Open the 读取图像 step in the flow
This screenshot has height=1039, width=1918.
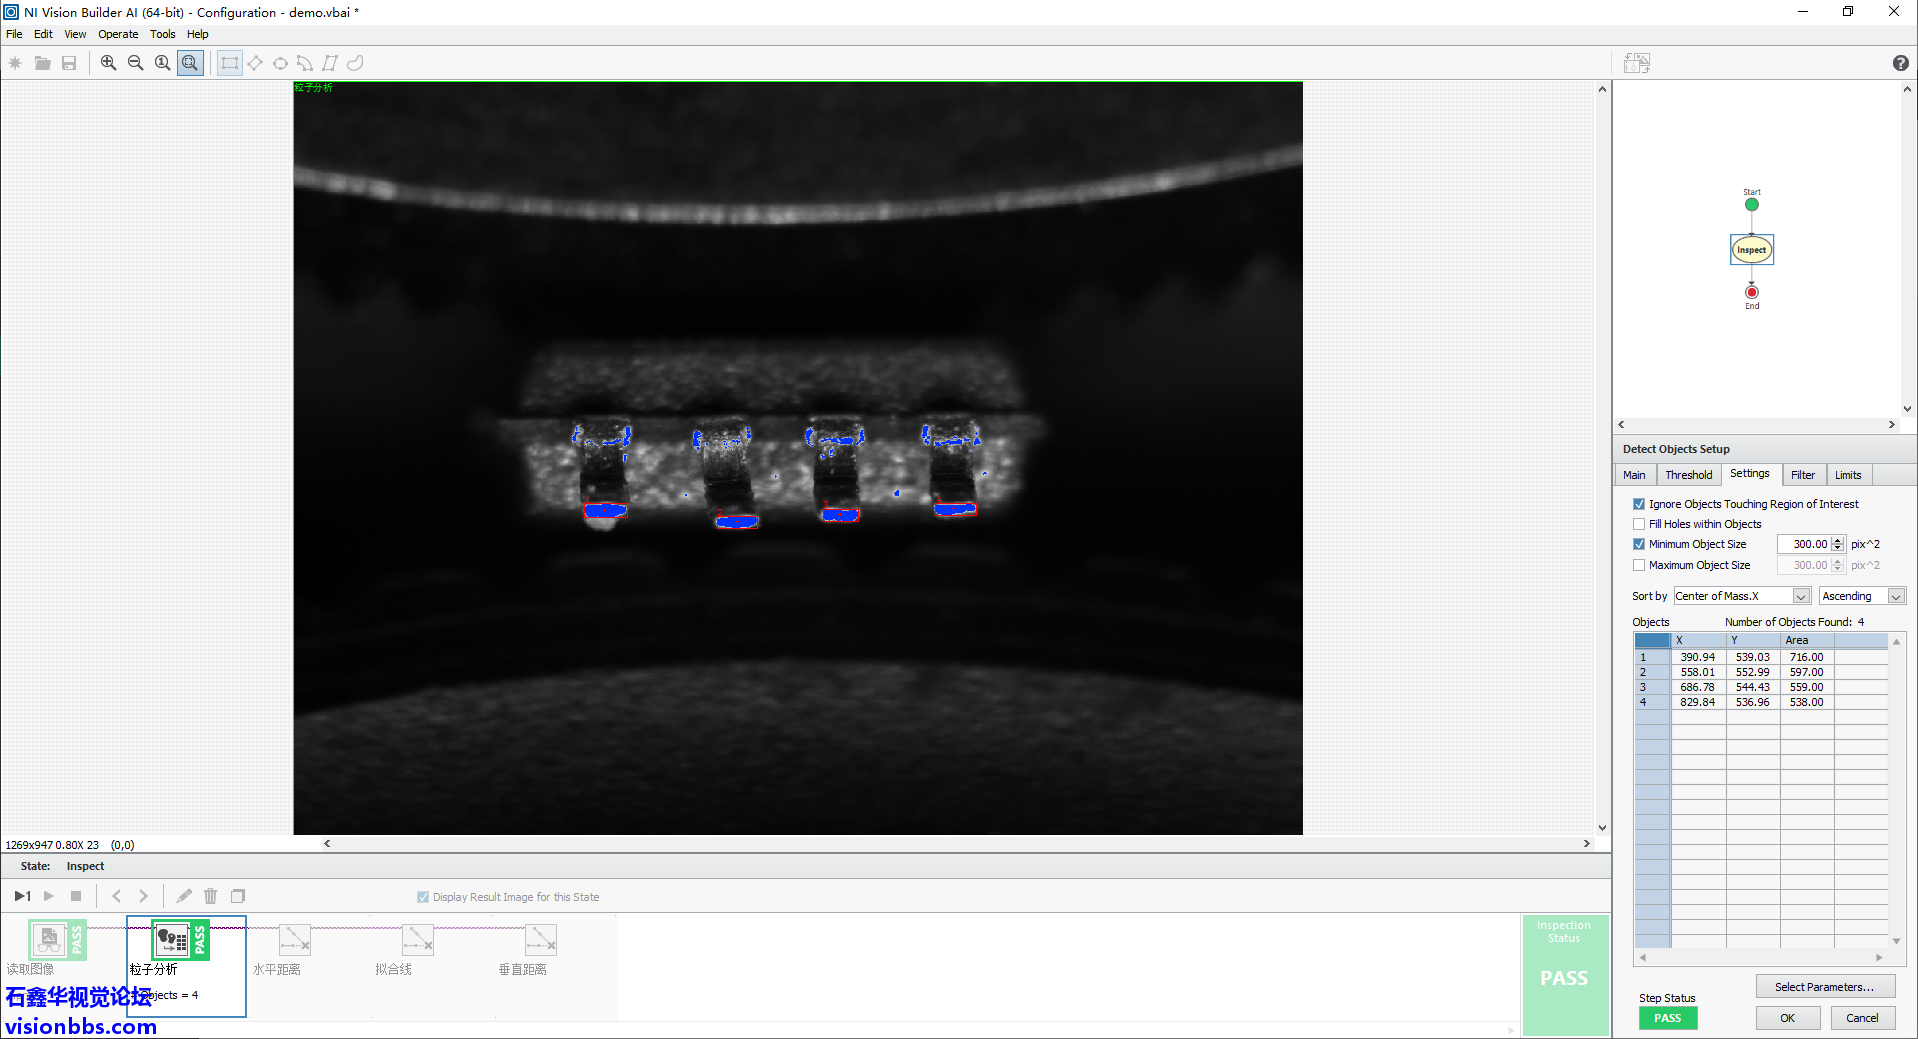pos(49,939)
